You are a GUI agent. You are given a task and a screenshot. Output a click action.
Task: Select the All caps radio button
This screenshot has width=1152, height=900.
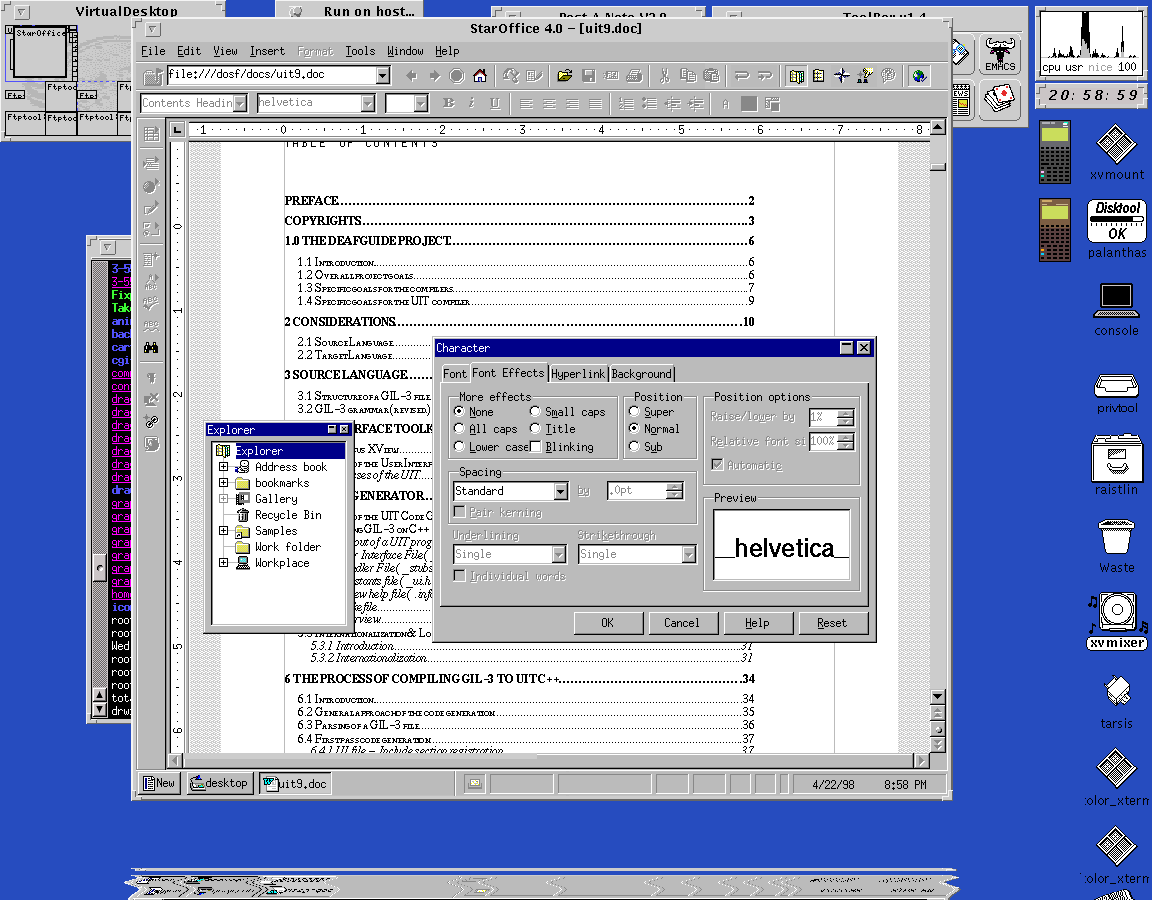(459, 428)
